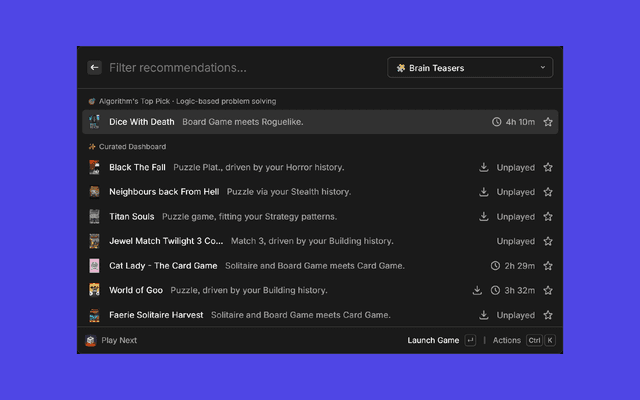Click Unplayed status for Neighbours back From Hell
Viewport: 640px width, 400px height.
[516, 192]
